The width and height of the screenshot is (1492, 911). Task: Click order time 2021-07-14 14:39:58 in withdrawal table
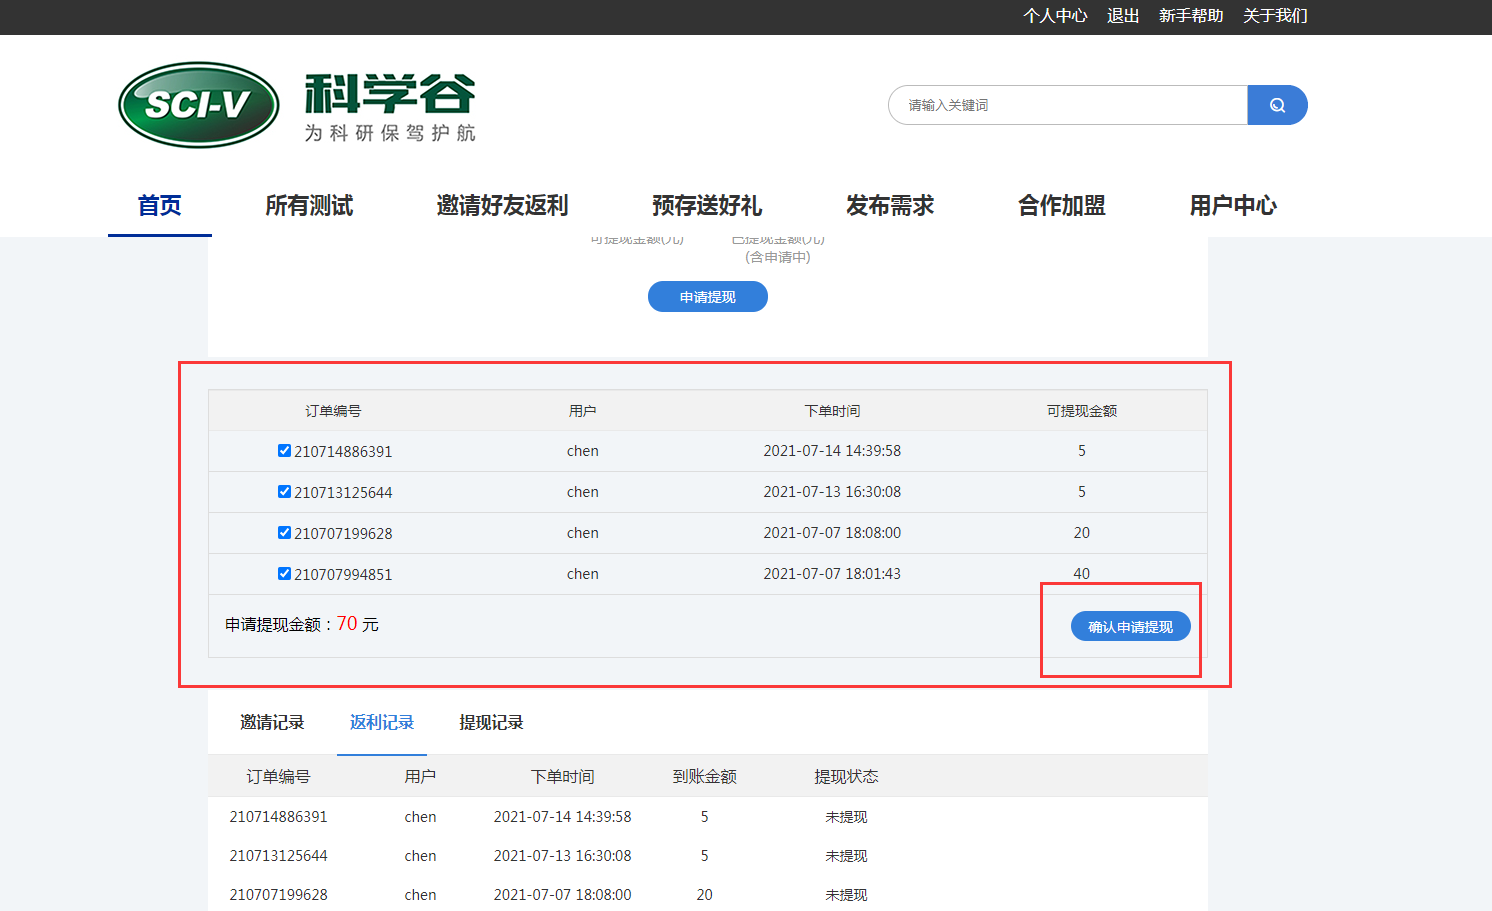[832, 451]
